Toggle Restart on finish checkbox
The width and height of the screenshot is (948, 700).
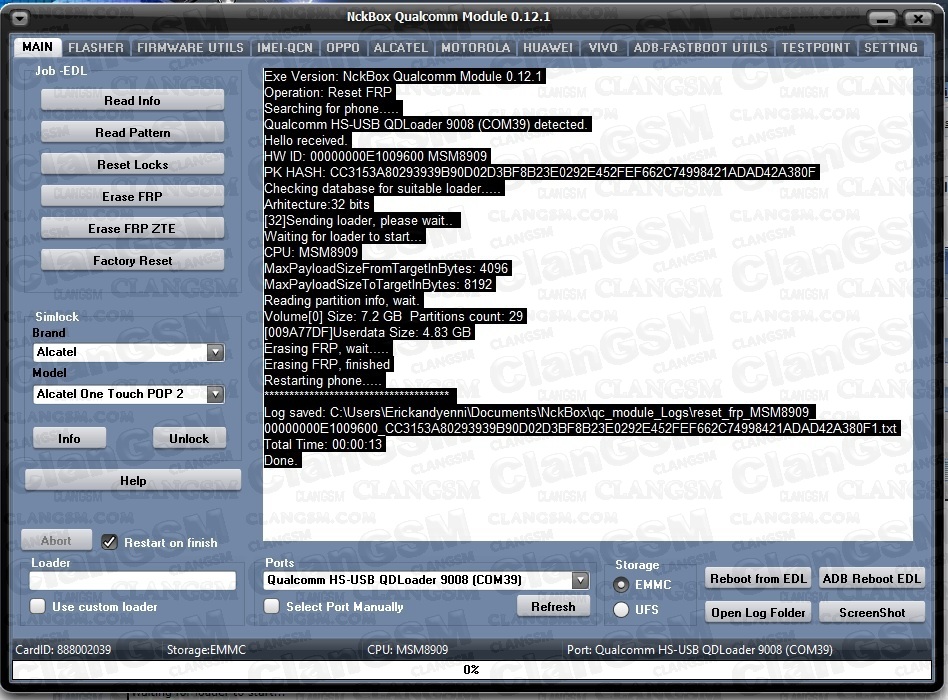(x=109, y=542)
